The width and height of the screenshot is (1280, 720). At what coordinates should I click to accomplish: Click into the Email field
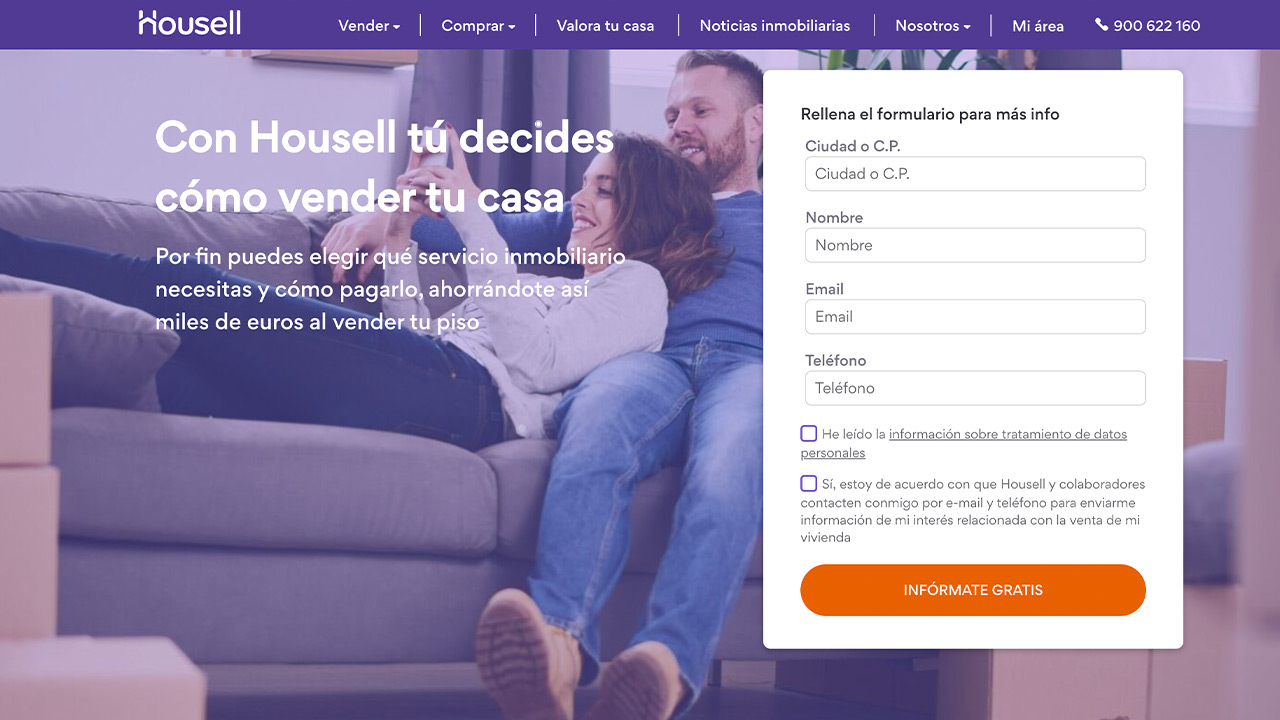click(x=975, y=317)
